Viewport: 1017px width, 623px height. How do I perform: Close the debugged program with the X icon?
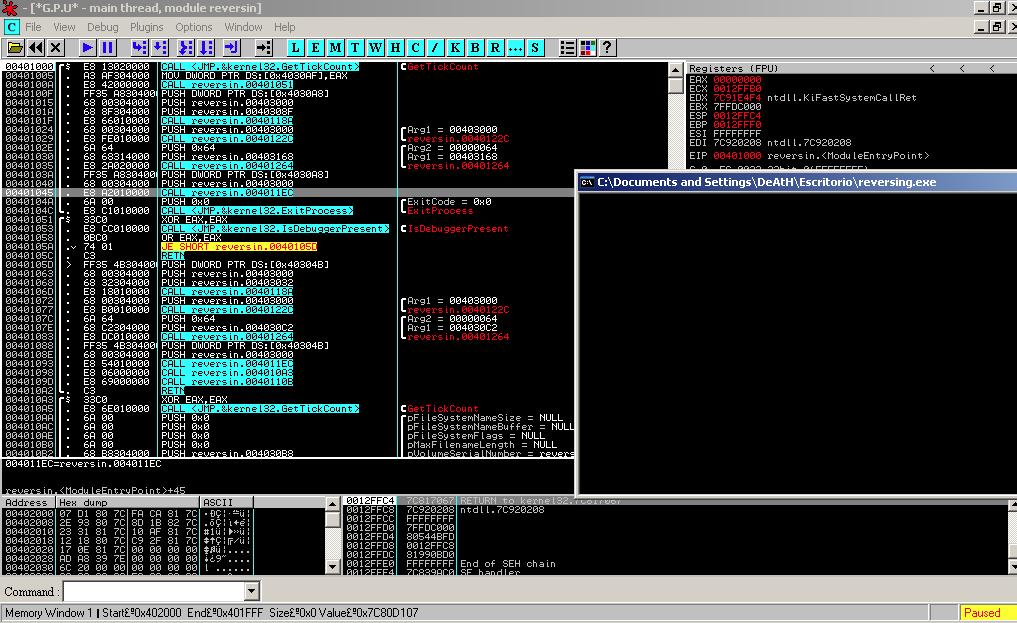[x=56, y=48]
